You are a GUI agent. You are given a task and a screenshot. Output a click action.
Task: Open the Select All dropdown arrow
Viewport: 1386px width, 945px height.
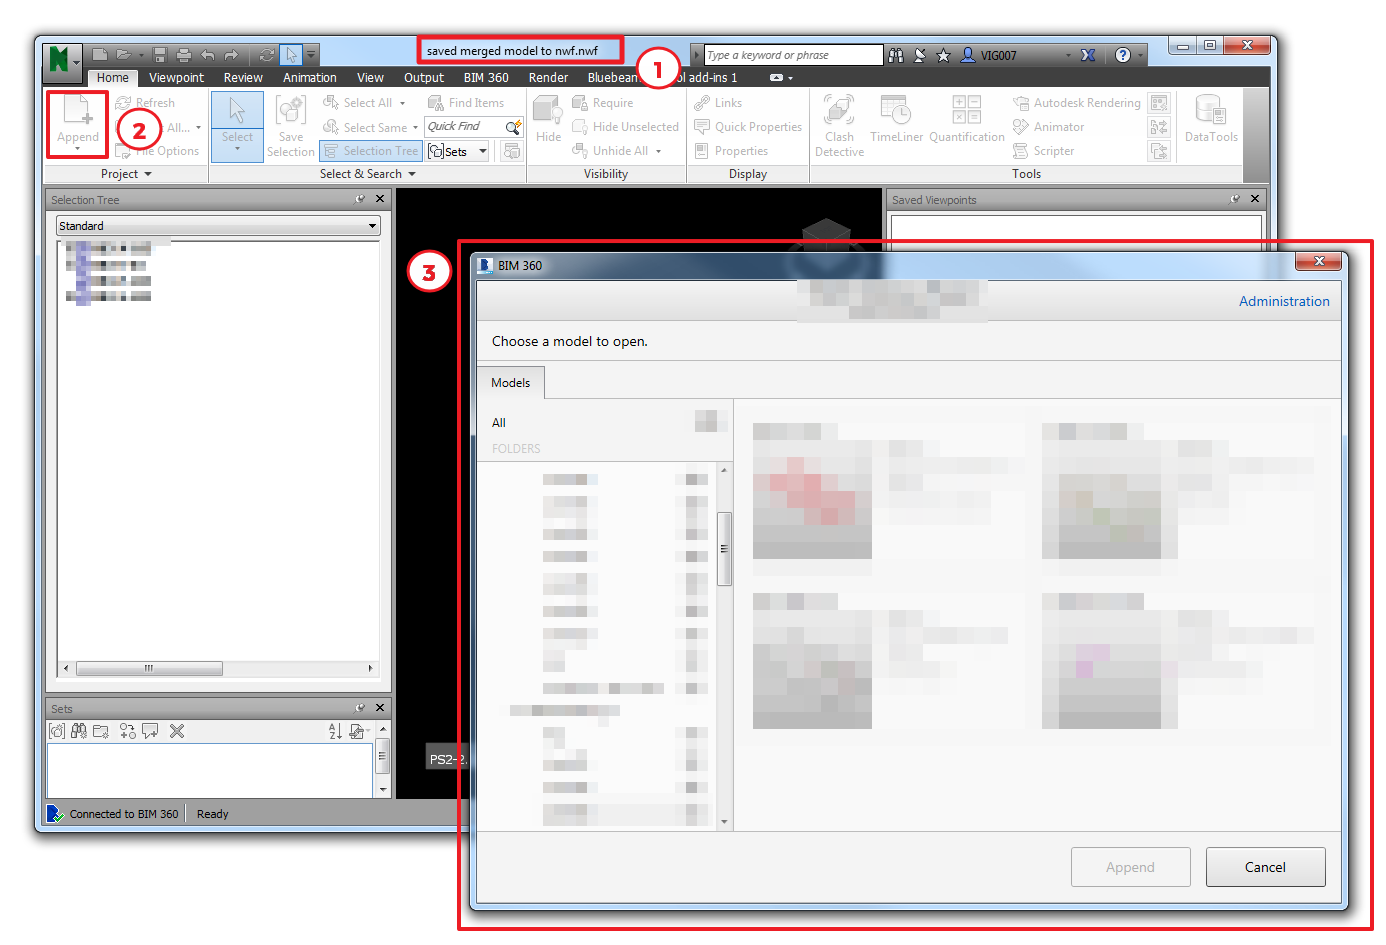[403, 103]
